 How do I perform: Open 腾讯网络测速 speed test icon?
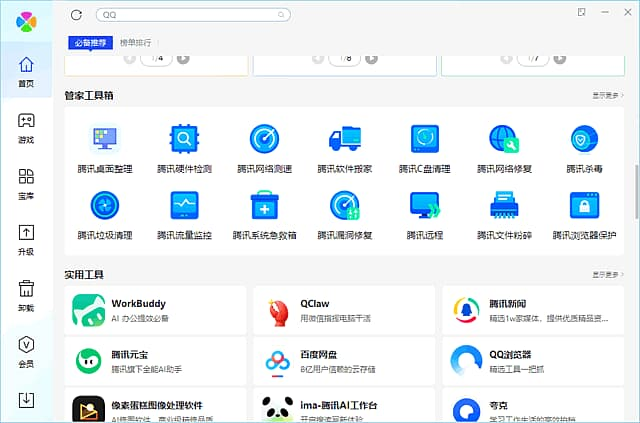(x=264, y=138)
